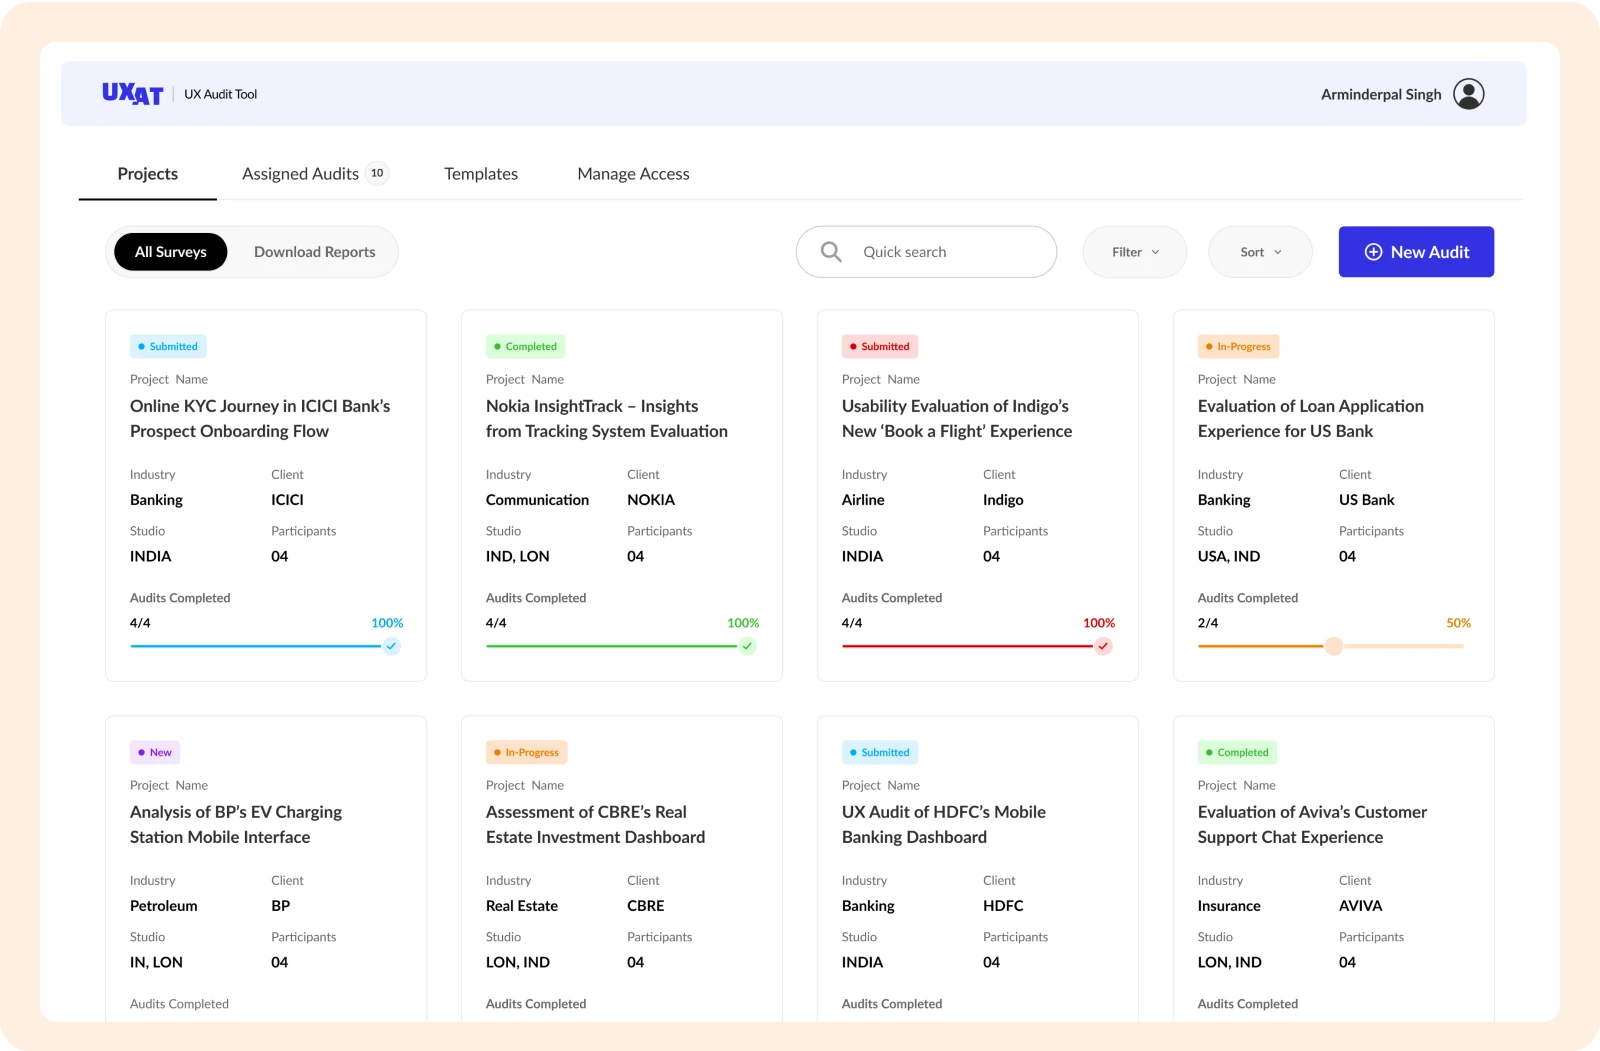This screenshot has width=1600, height=1051.
Task: Open the Nokia InsightTrack project title
Action: [x=606, y=418]
